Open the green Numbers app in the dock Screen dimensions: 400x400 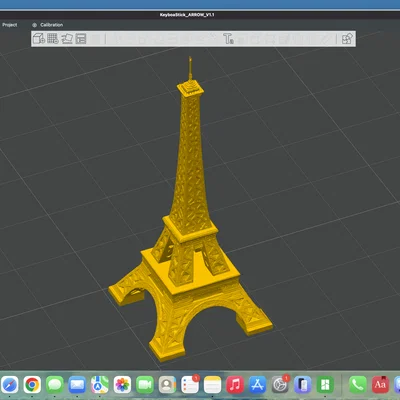pyautogui.click(x=325, y=385)
